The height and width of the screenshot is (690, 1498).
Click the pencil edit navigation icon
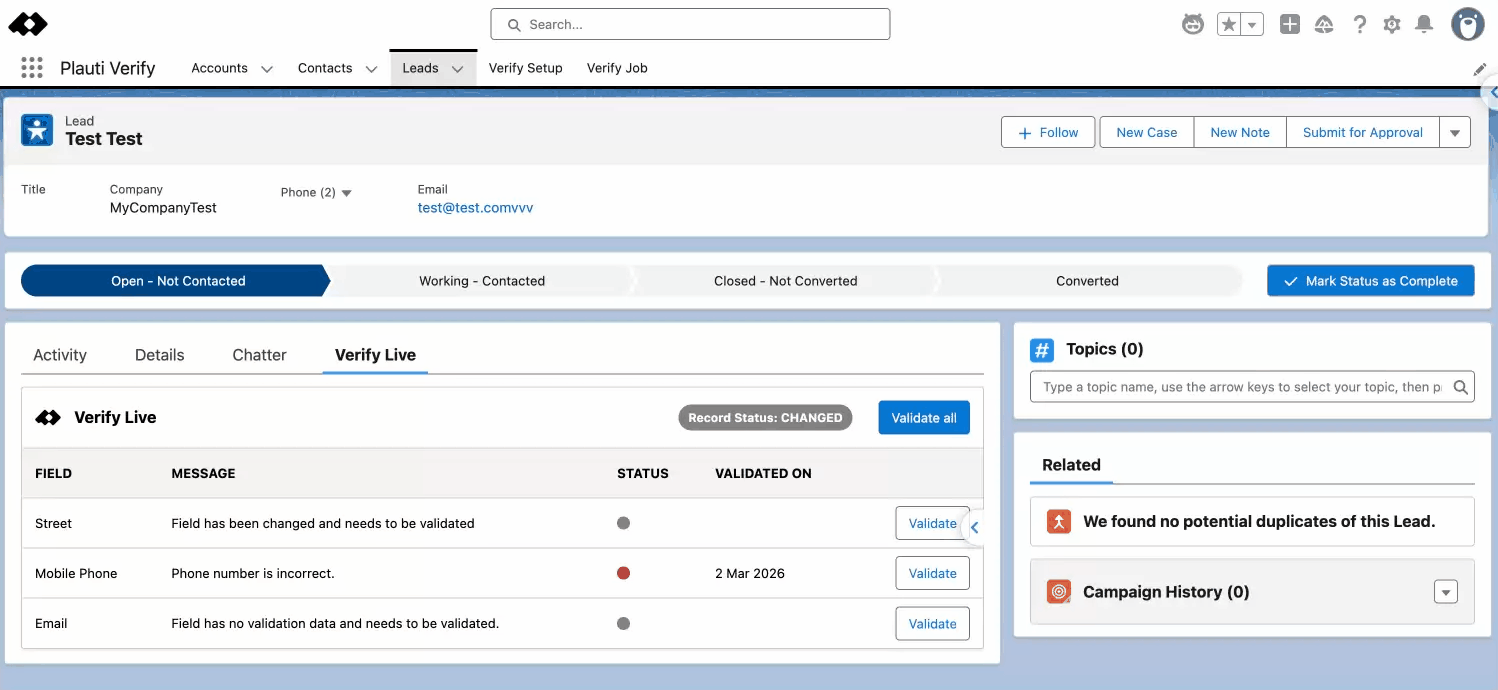click(1480, 69)
